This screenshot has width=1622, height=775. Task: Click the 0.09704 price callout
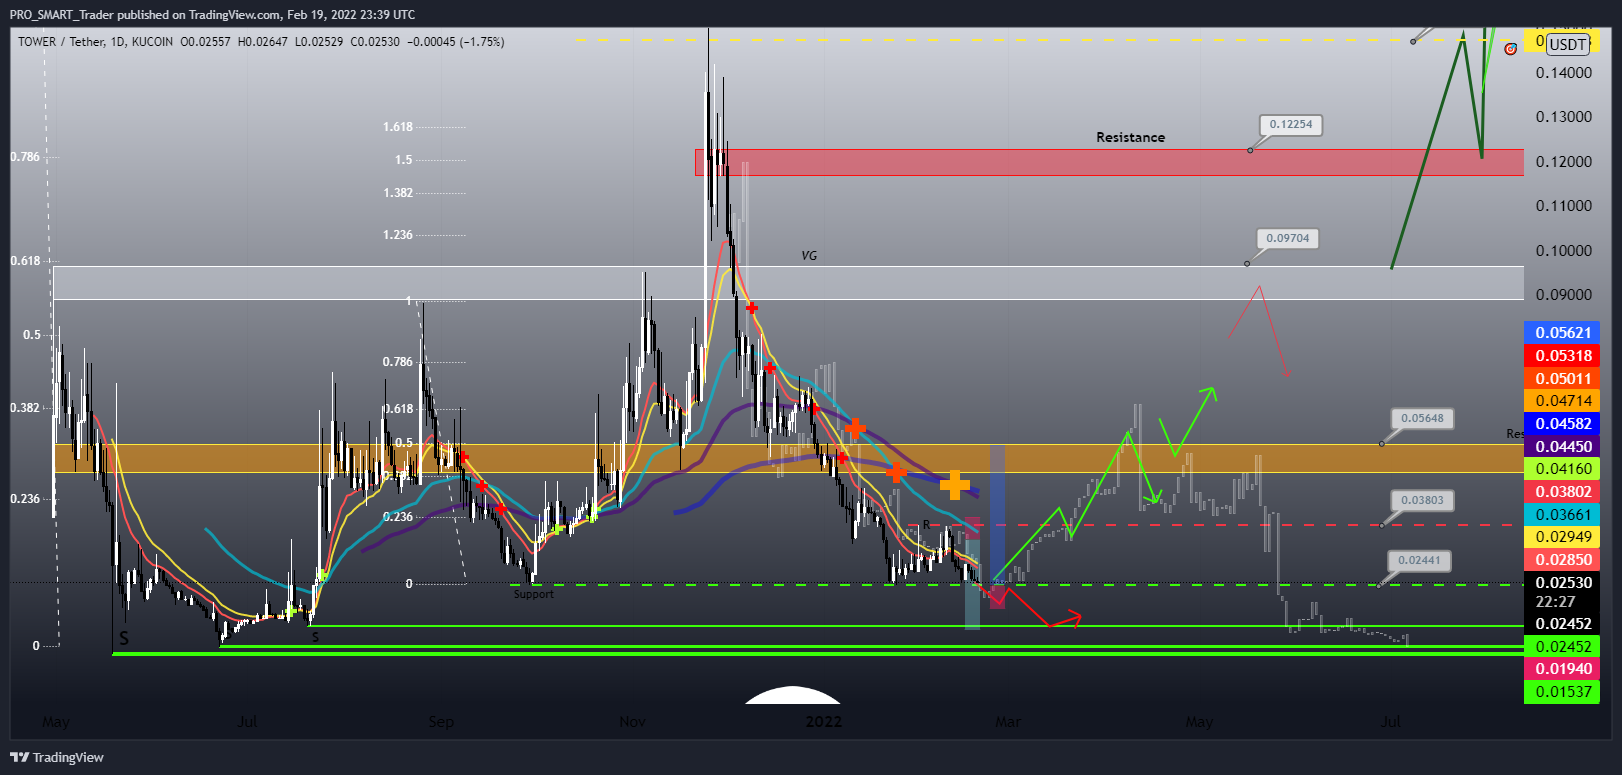pos(1288,239)
